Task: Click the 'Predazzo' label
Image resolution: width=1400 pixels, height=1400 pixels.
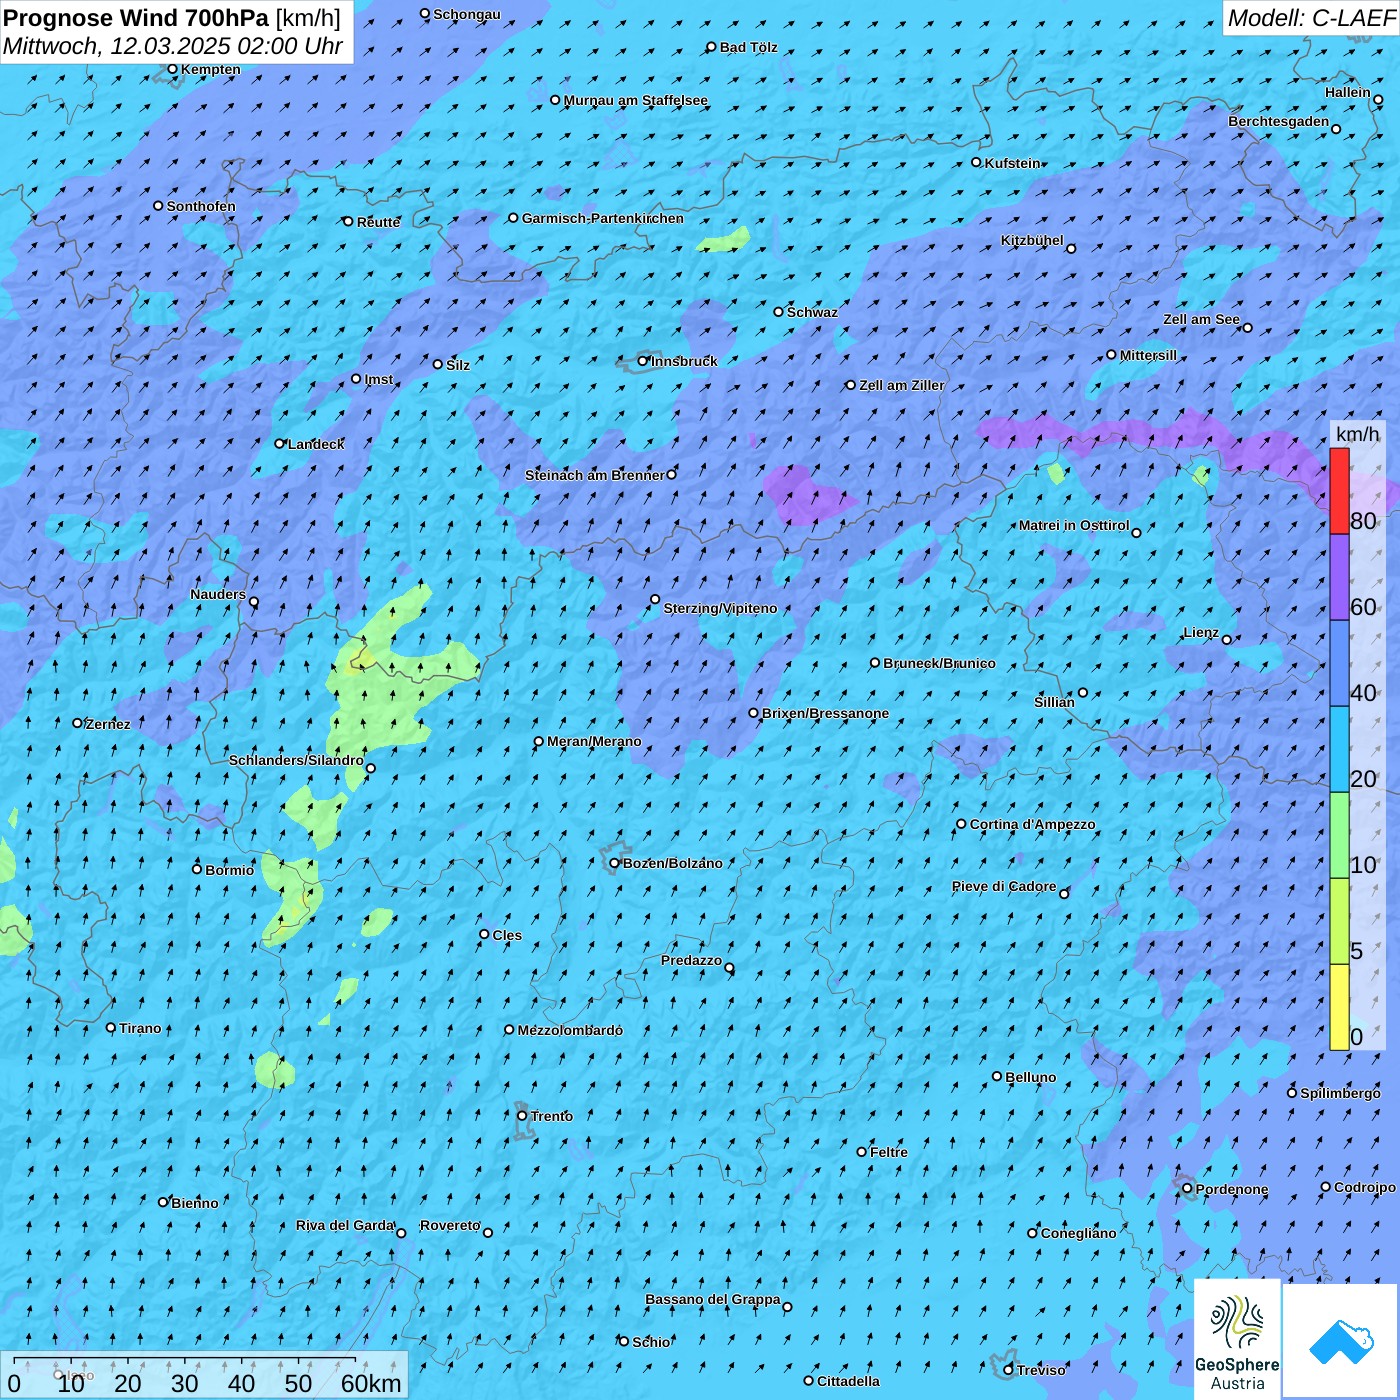Action: [691, 960]
